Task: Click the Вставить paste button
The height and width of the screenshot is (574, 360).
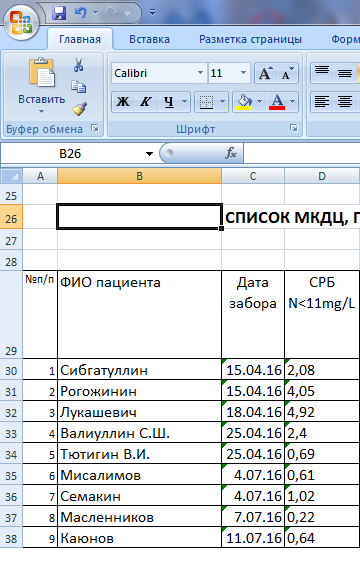Action: [x=42, y=86]
